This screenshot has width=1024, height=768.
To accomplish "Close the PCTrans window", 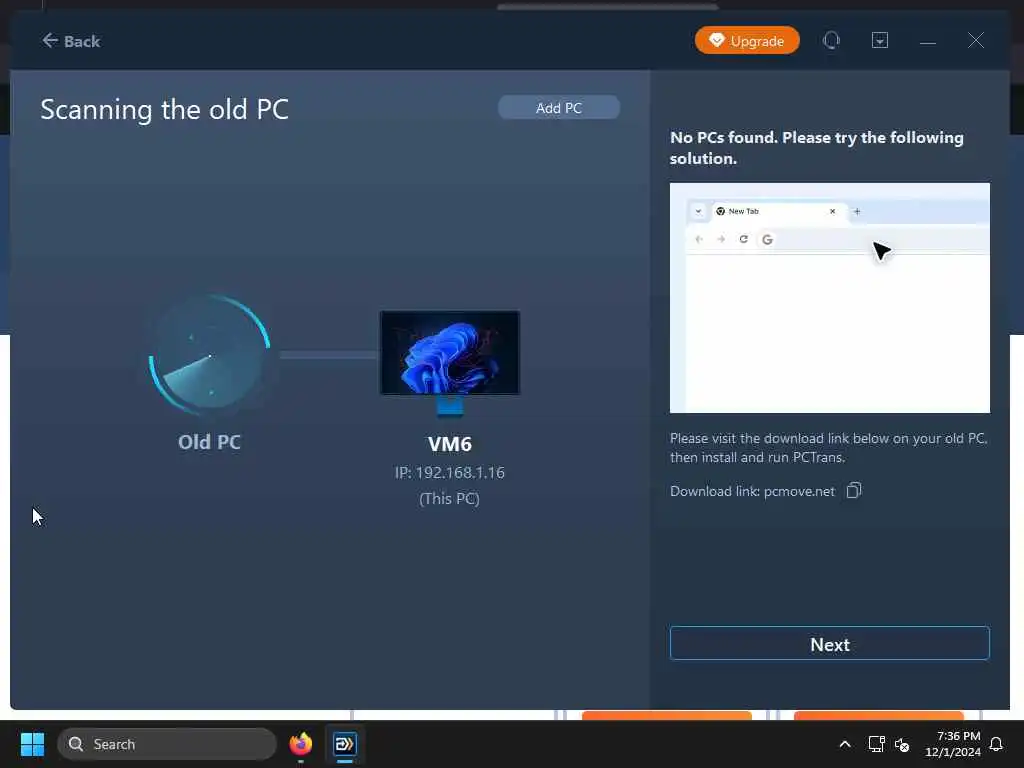I will click(x=976, y=40).
